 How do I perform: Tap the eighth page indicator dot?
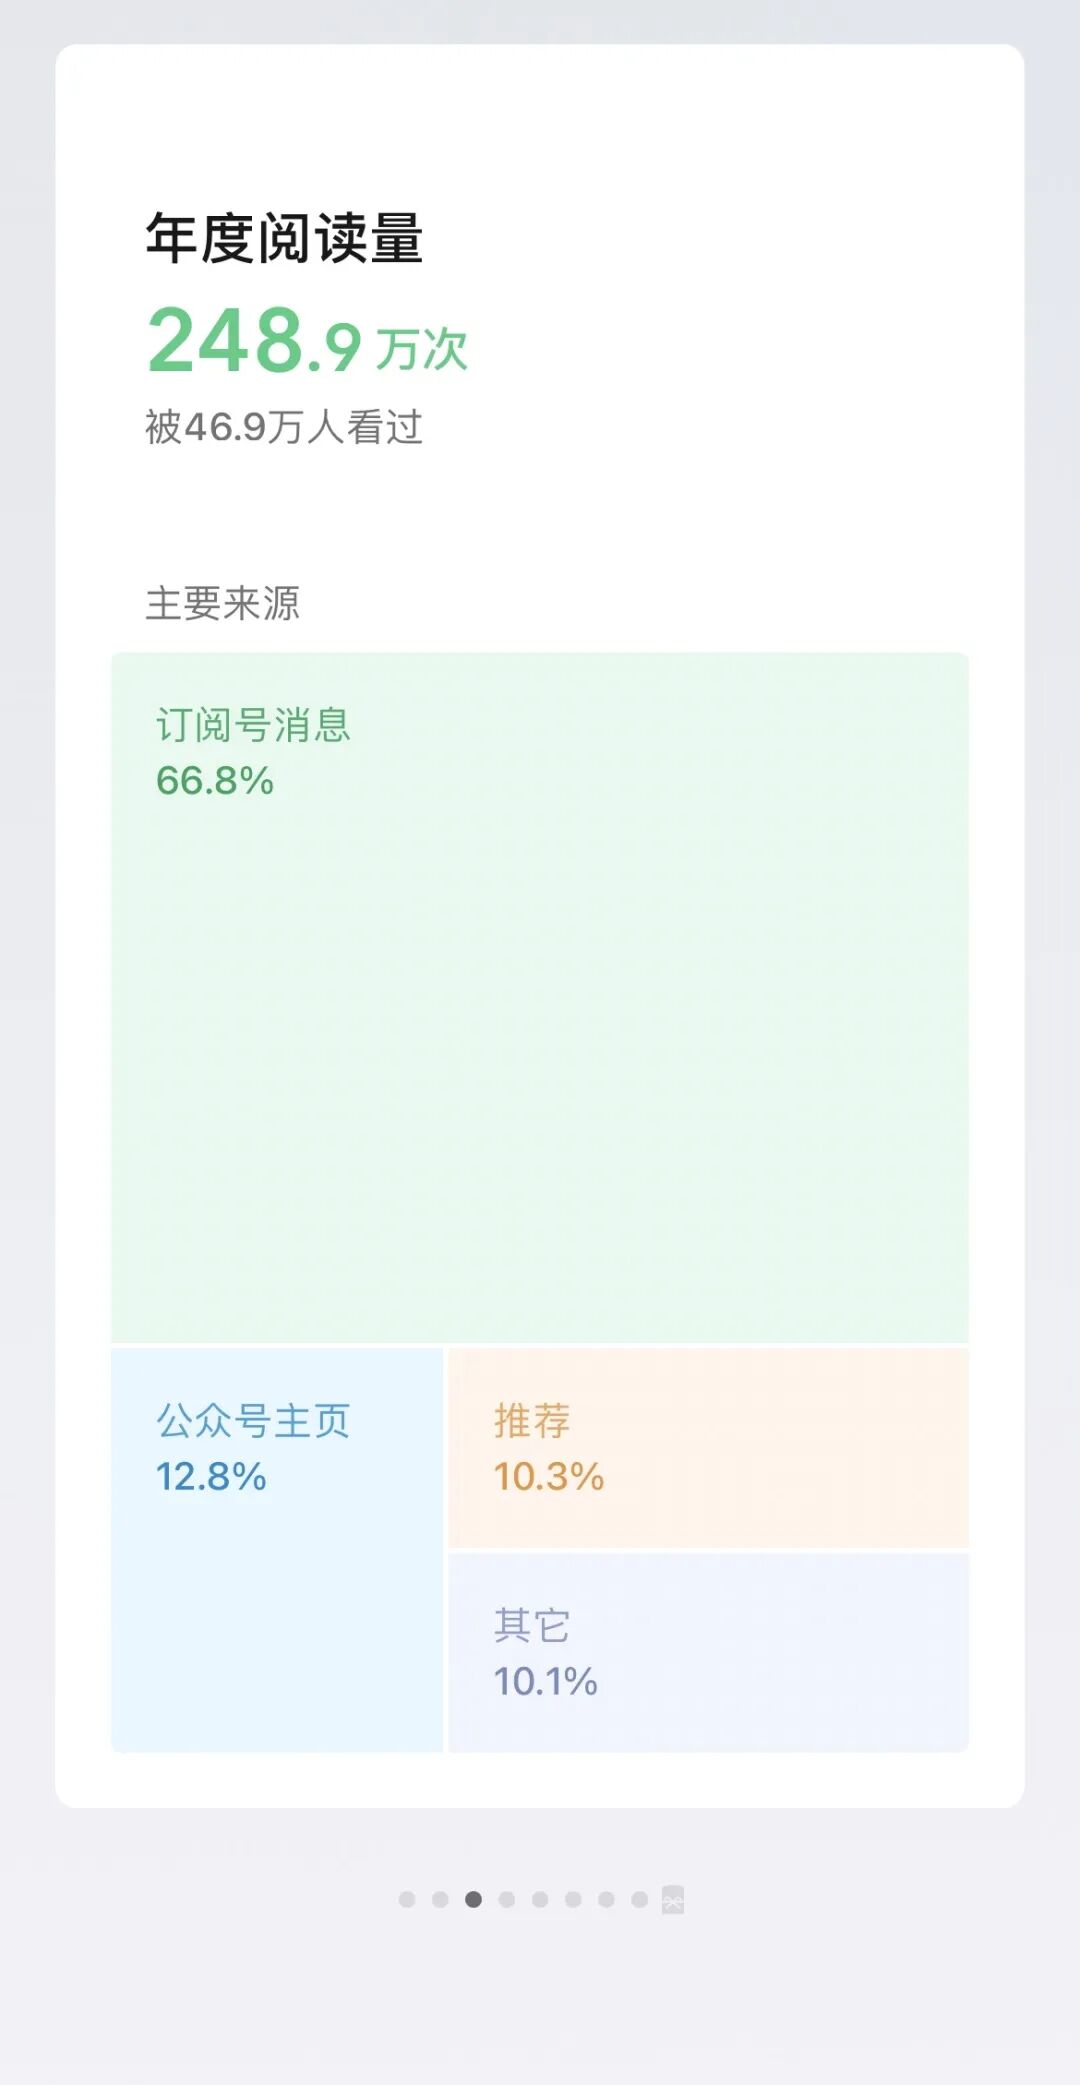pos(640,1899)
